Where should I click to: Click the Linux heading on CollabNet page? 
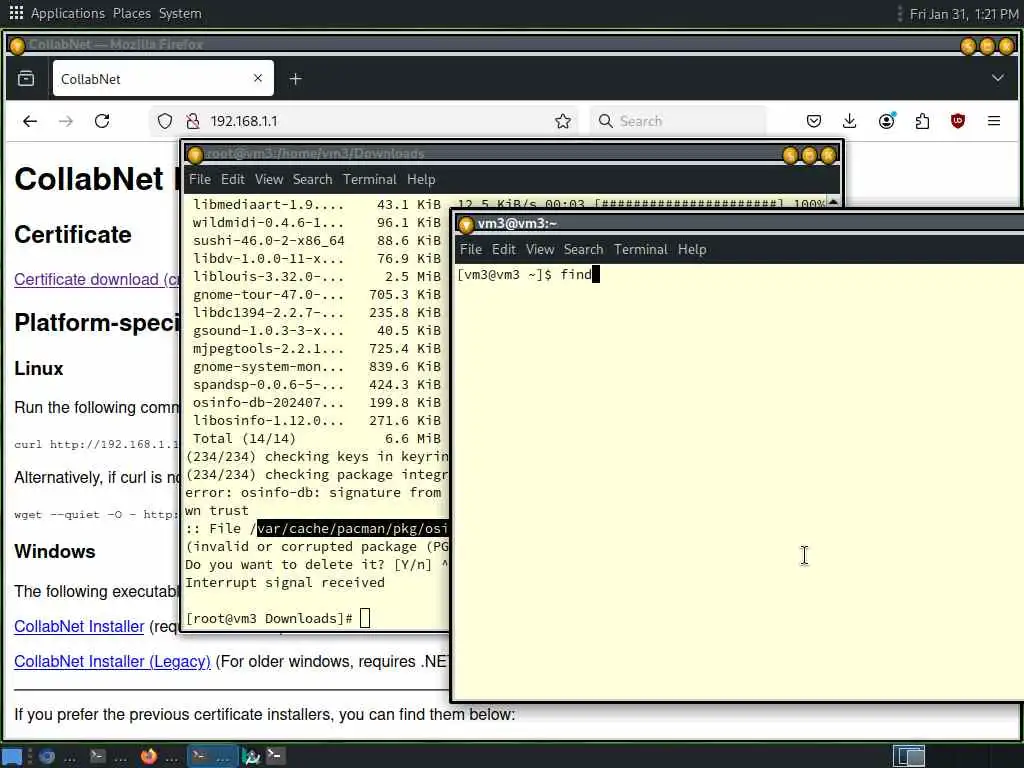click(x=39, y=368)
